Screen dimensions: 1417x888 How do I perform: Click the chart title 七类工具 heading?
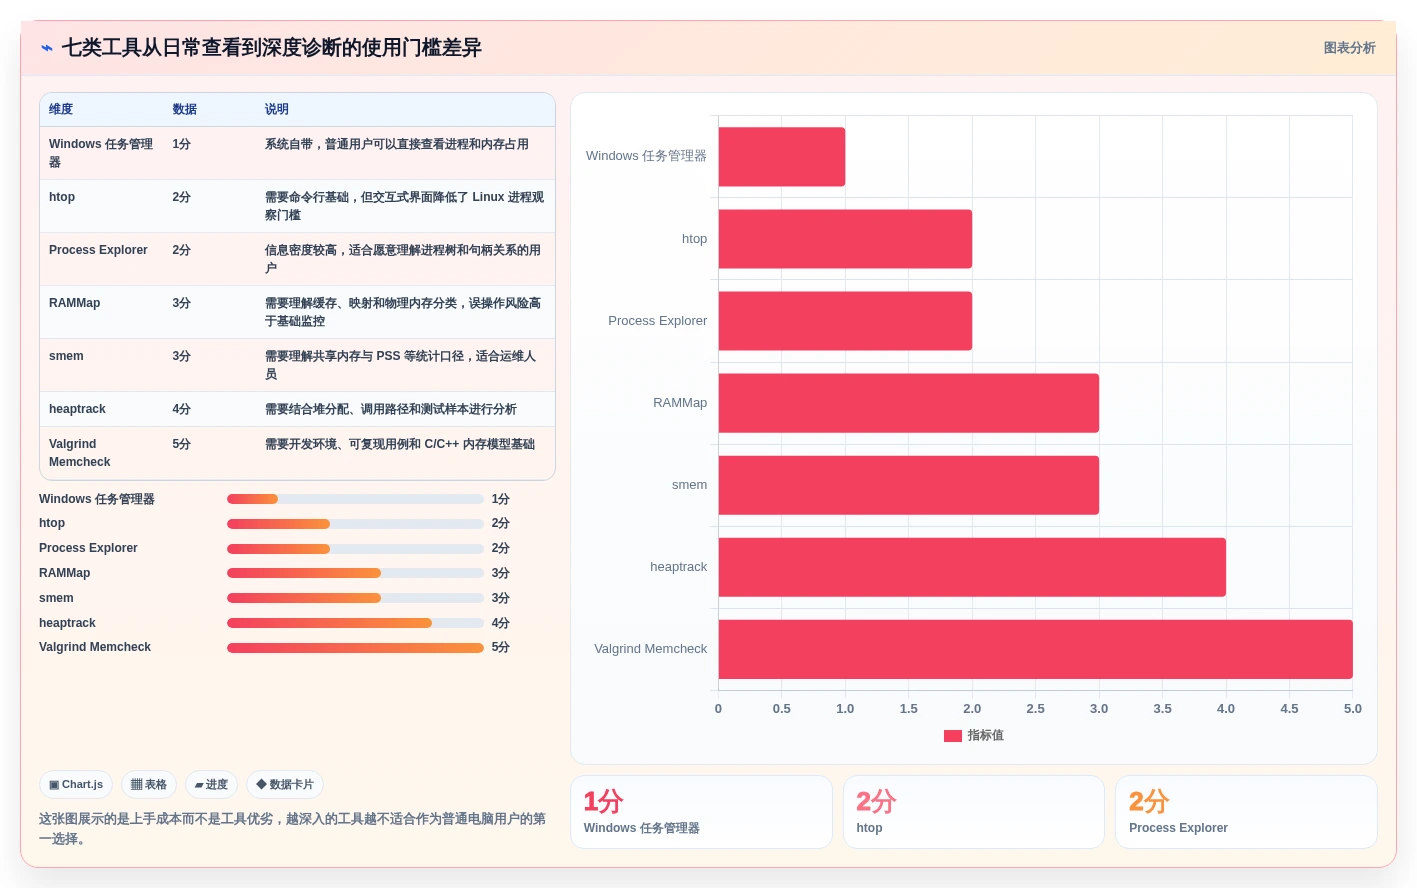click(x=272, y=48)
